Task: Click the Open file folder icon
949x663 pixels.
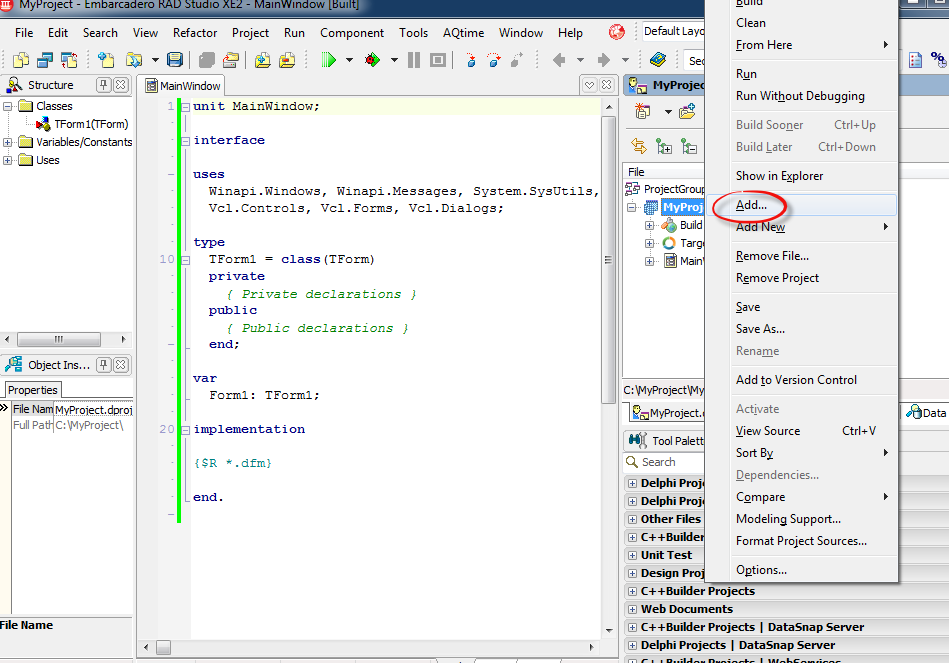Action: 133,60
